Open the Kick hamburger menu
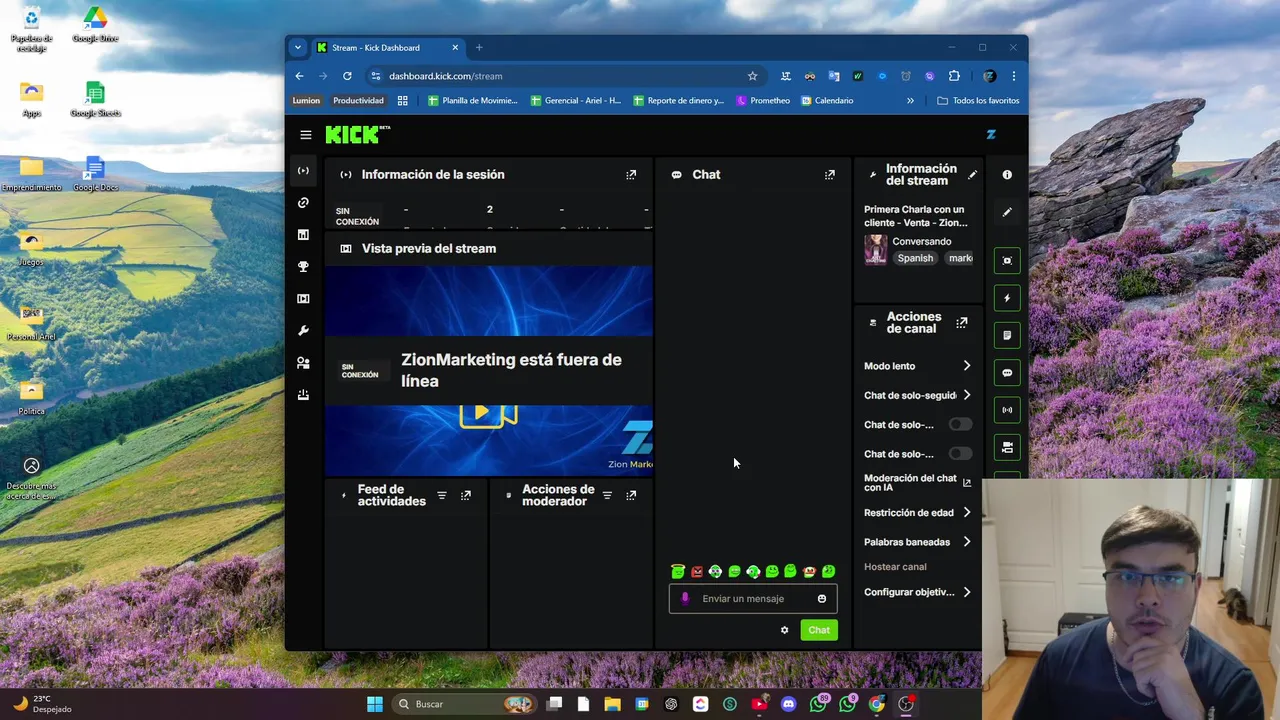The height and width of the screenshot is (720, 1280). pyautogui.click(x=306, y=134)
